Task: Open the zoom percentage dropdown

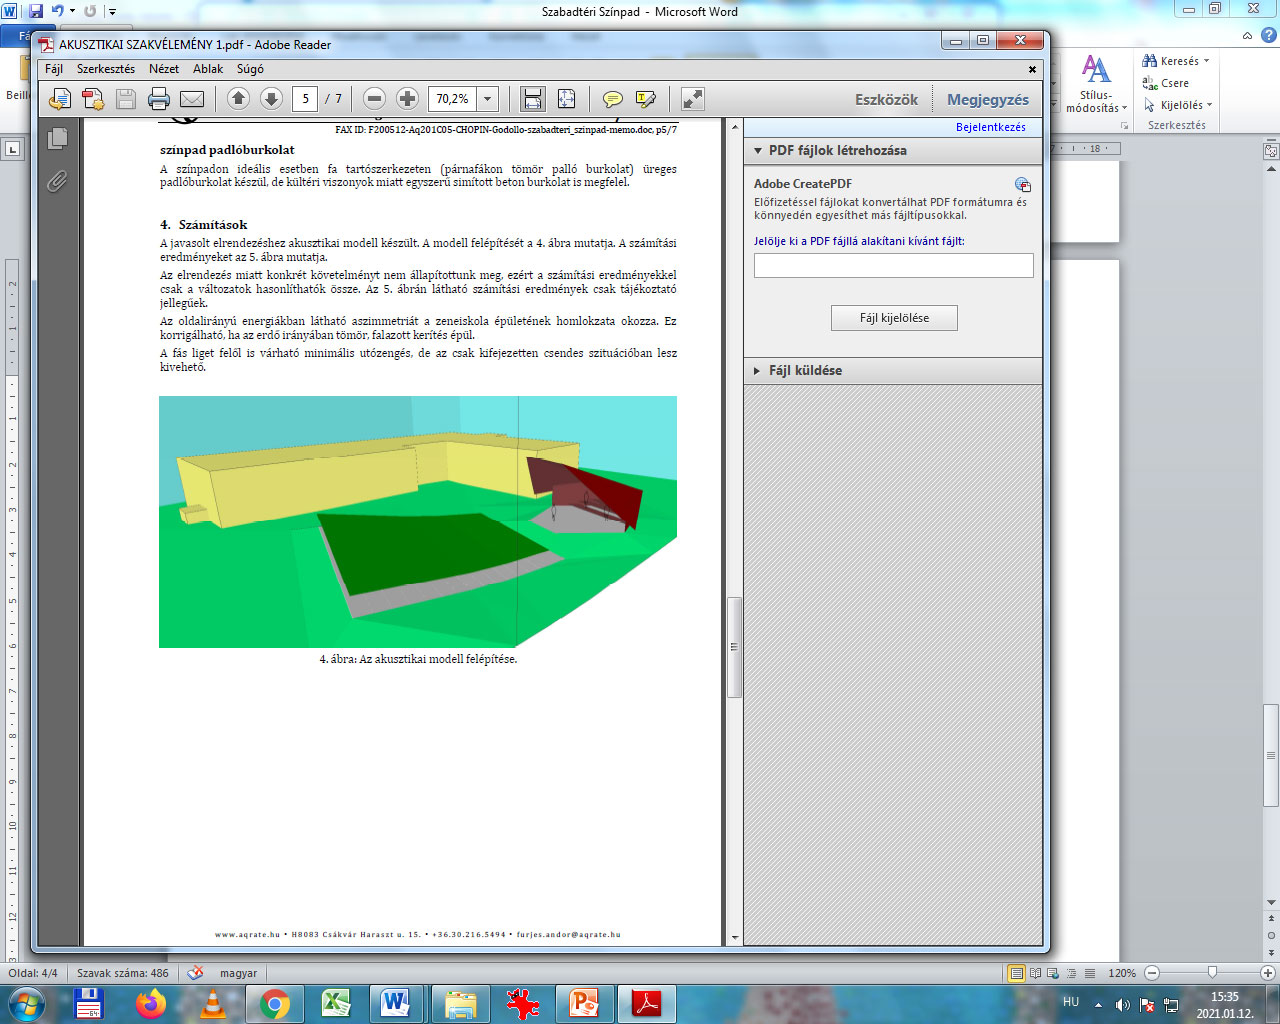Action: tap(488, 99)
